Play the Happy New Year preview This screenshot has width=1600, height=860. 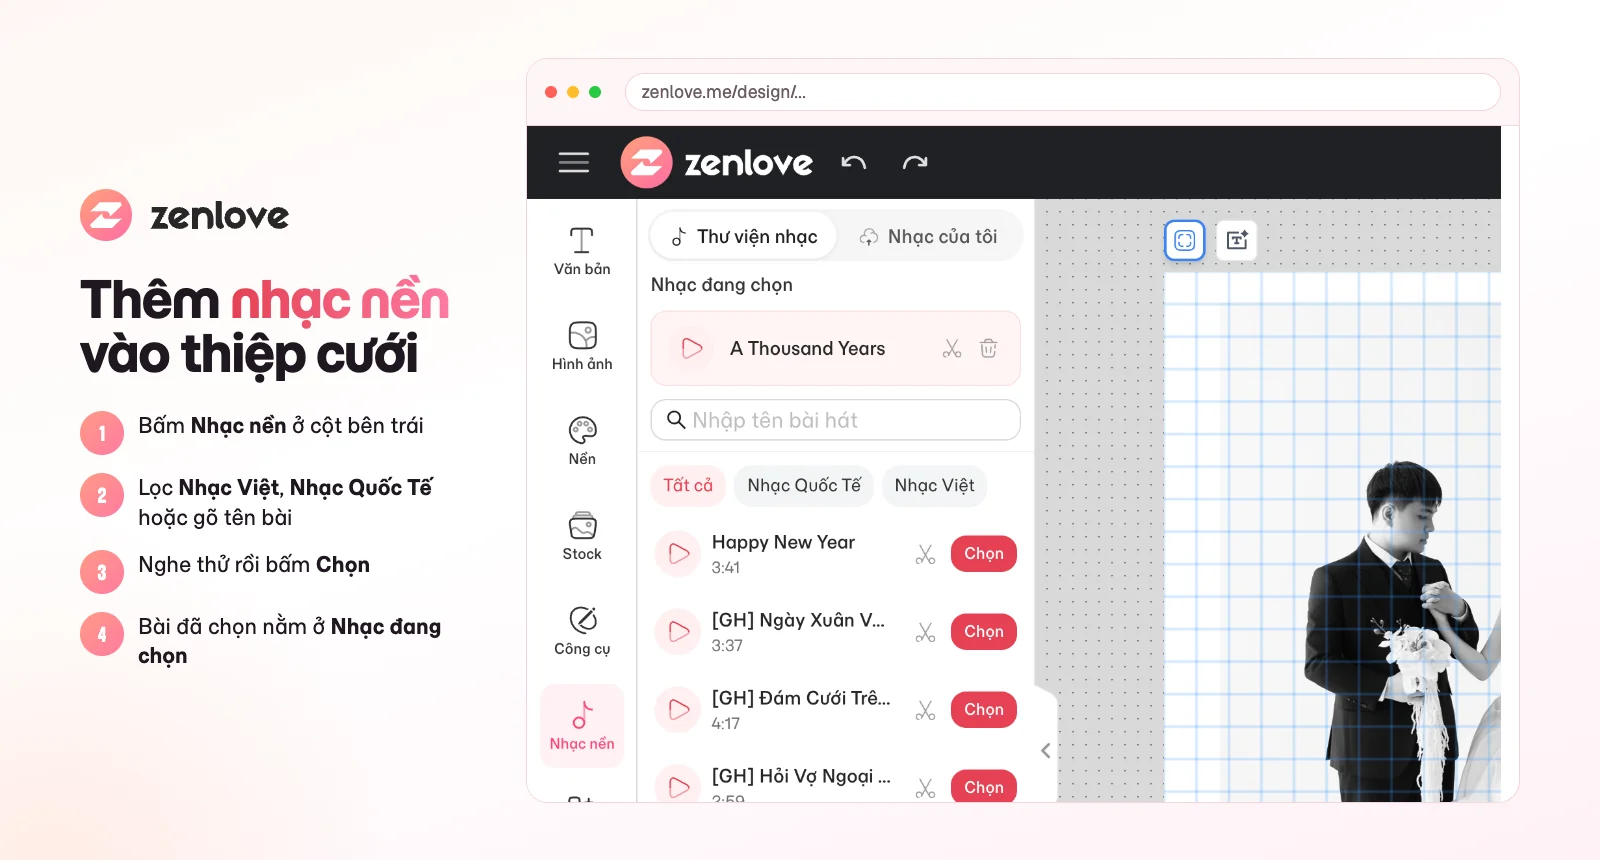click(x=679, y=554)
